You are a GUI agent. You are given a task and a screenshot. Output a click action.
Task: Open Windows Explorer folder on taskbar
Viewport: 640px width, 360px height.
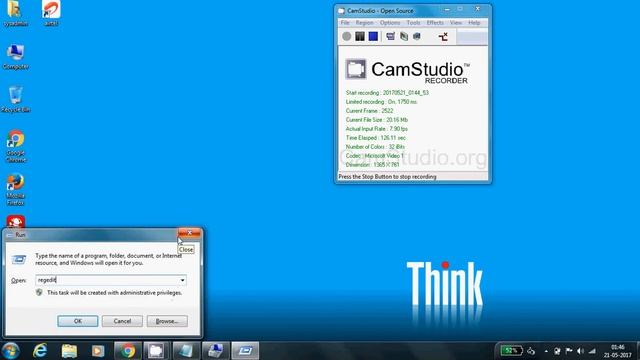(69, 351)
